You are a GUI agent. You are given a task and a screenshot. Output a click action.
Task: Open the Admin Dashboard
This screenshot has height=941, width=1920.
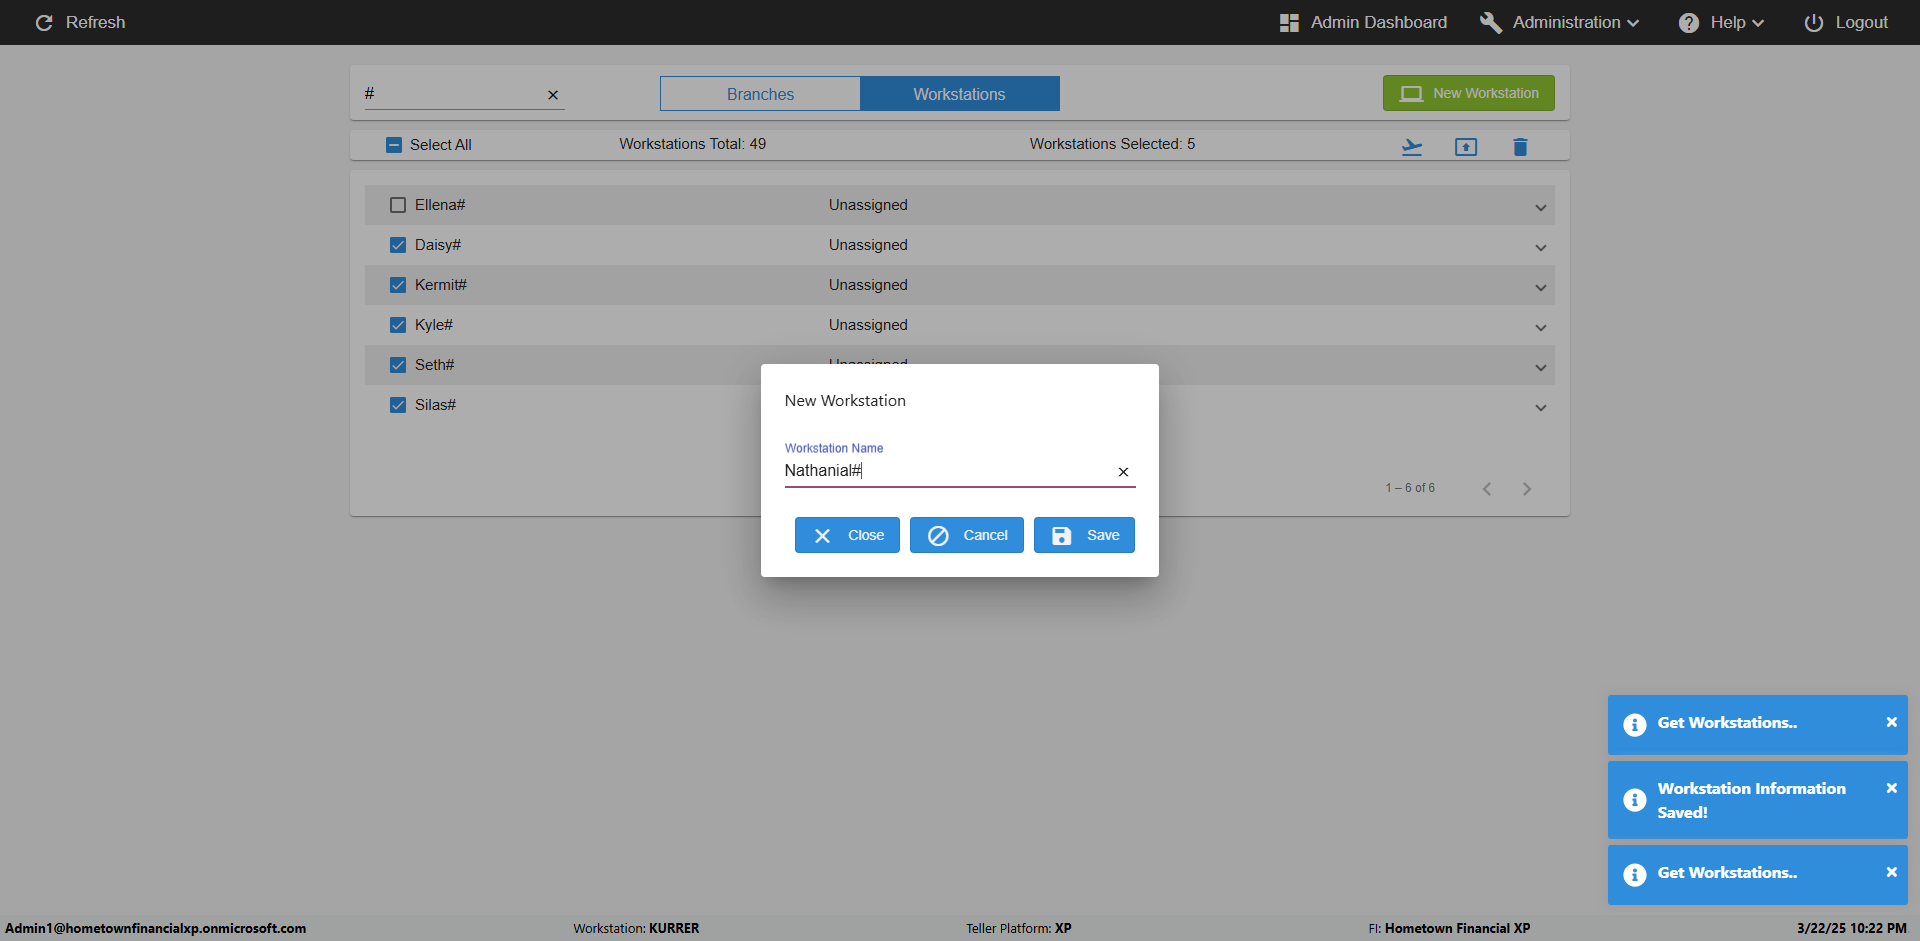1363,22
